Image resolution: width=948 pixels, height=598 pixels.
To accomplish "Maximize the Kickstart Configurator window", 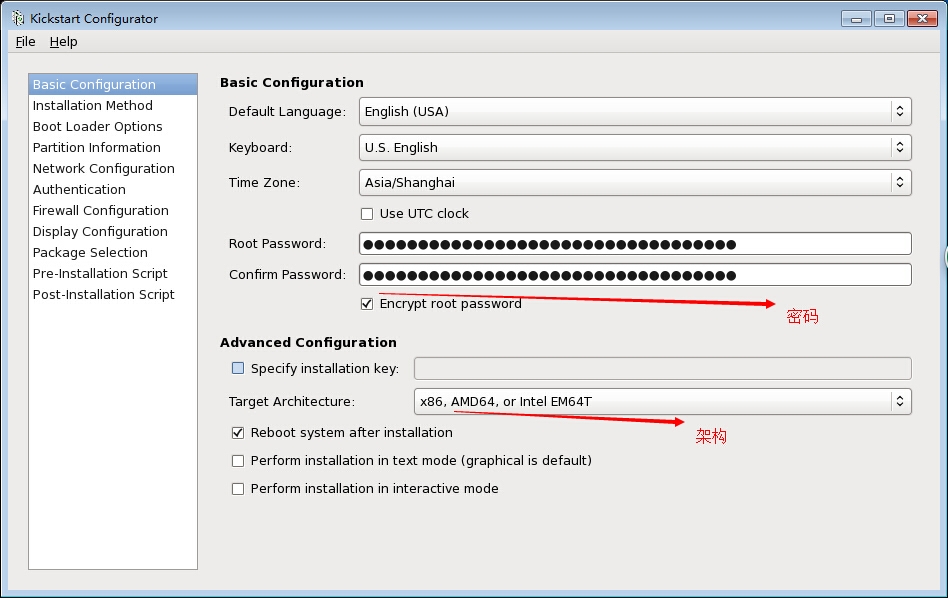I will (889, 19).
